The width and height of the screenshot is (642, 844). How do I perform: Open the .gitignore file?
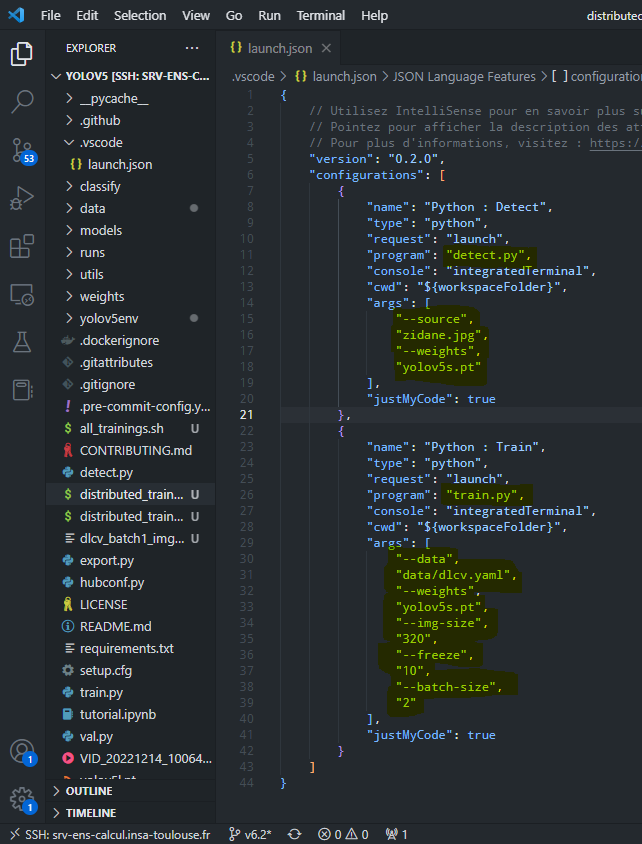pyautogui.click(x=131, y=385)
